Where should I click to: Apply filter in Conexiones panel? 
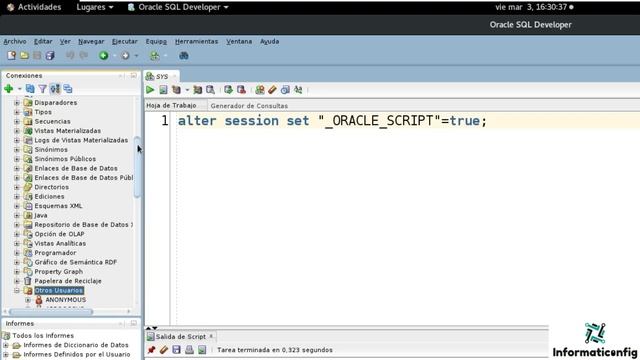[42, 89]
